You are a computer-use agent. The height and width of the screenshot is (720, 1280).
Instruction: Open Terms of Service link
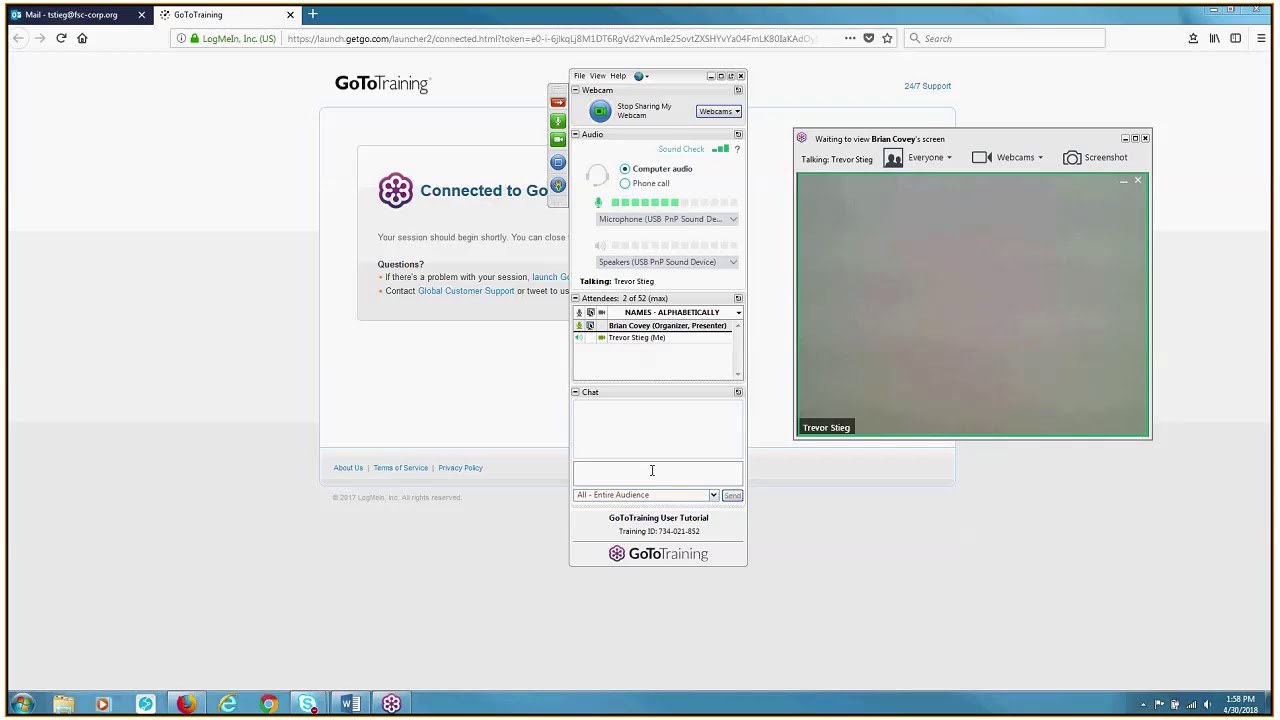point(400,468)
